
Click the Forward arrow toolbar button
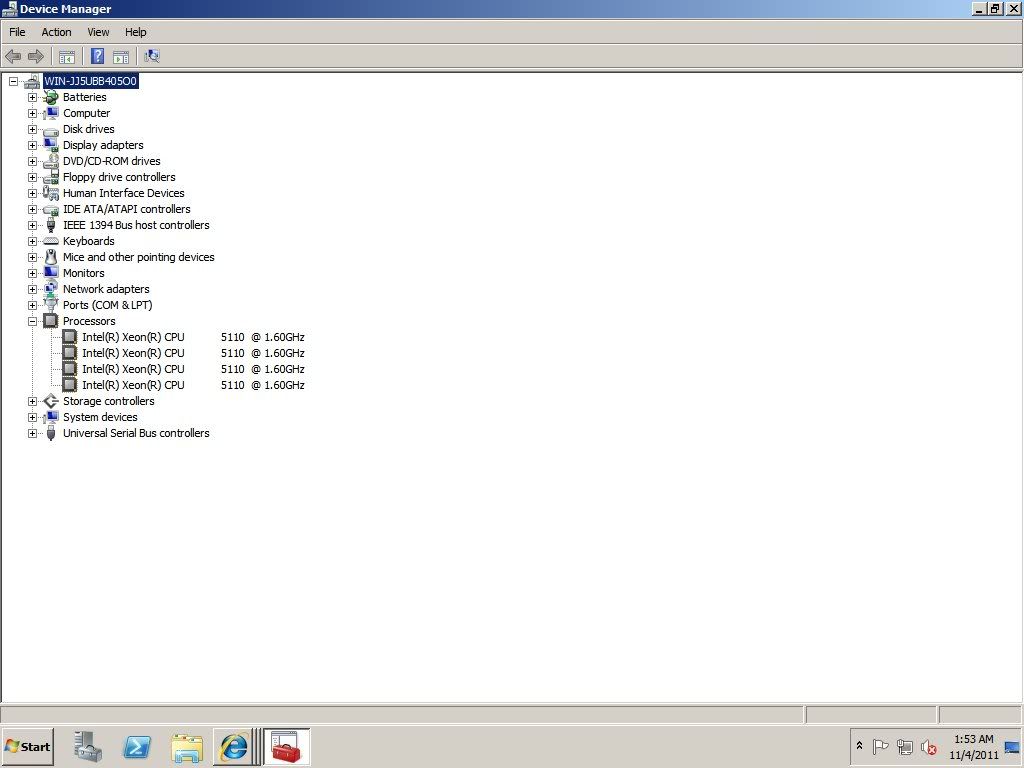click(x=35, y=57)
